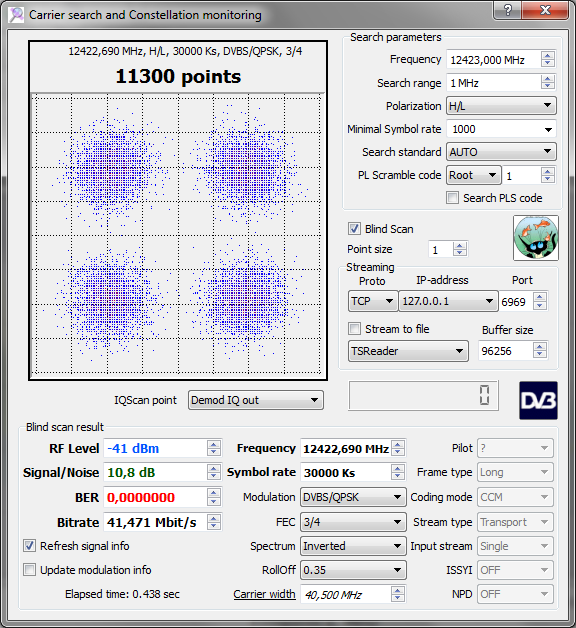This screenshot has height=628, width=576.
Task: Click the Port spinner arrows
Action: [x=540, y=301]
